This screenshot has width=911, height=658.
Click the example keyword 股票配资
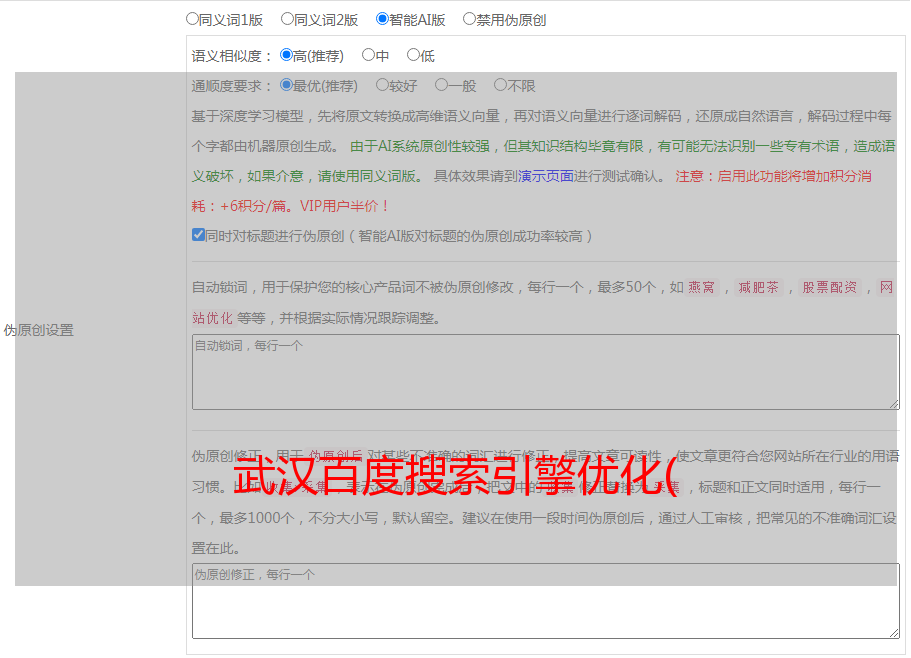pyautogui.click(x=830, y=287)
